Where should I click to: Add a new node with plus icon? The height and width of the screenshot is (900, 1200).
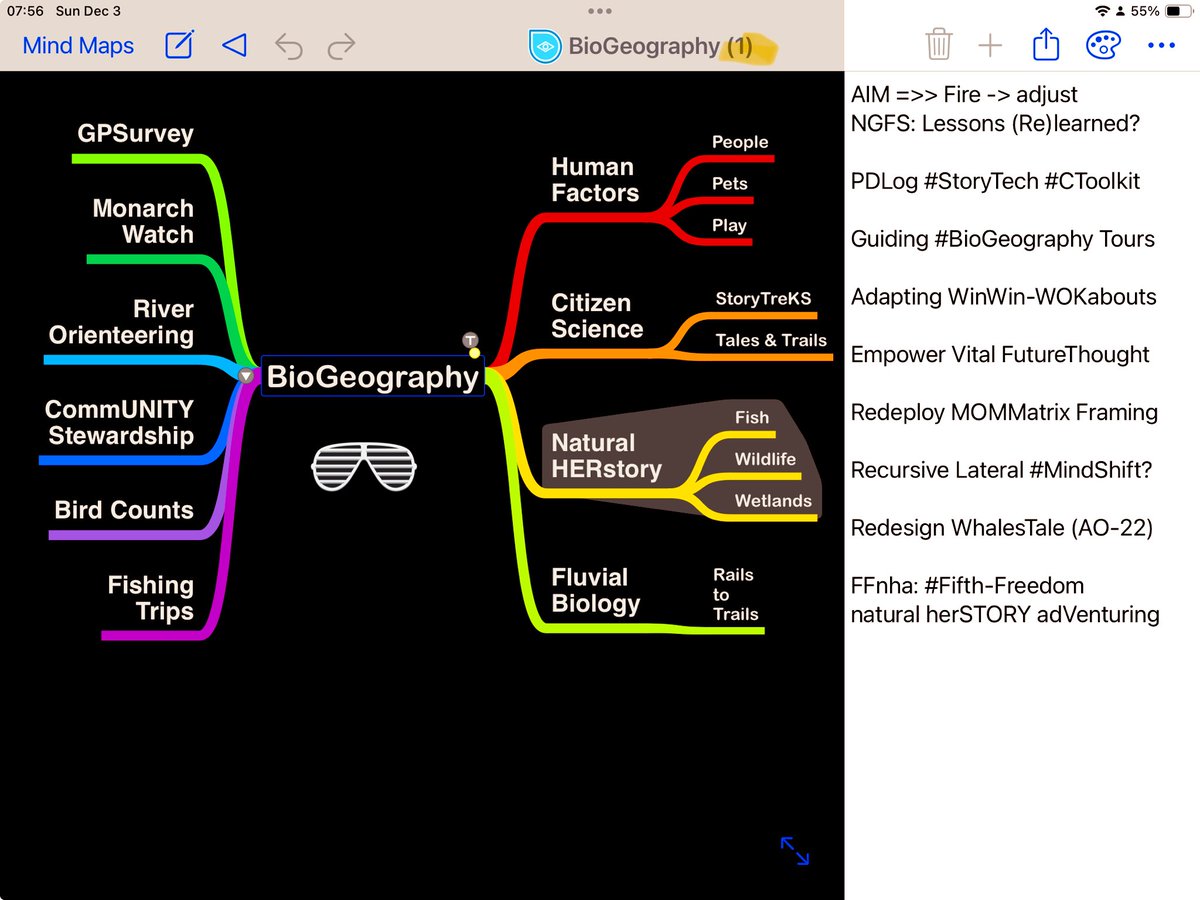[x=990, y=45]
